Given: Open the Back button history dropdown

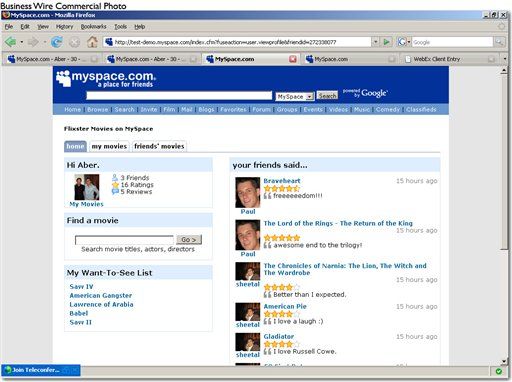Looking at the screenshot, I should coord(22,42).
